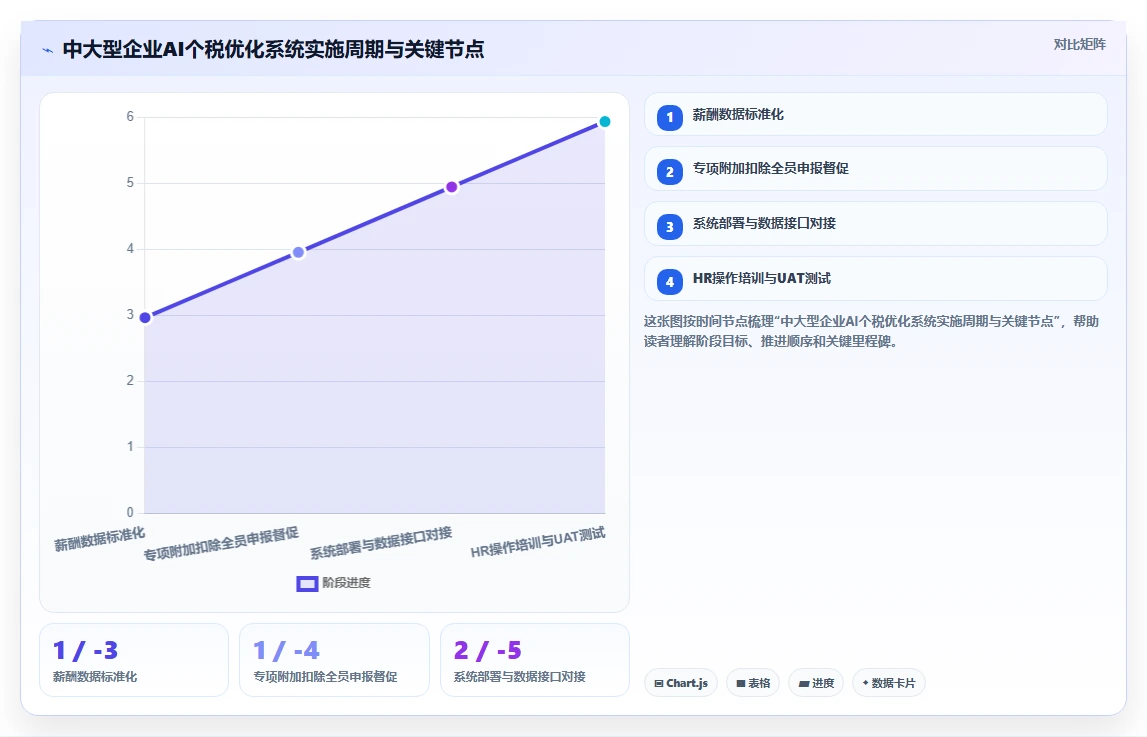Click the y-axis label 6
The image size is (1147, 737).
130,117
